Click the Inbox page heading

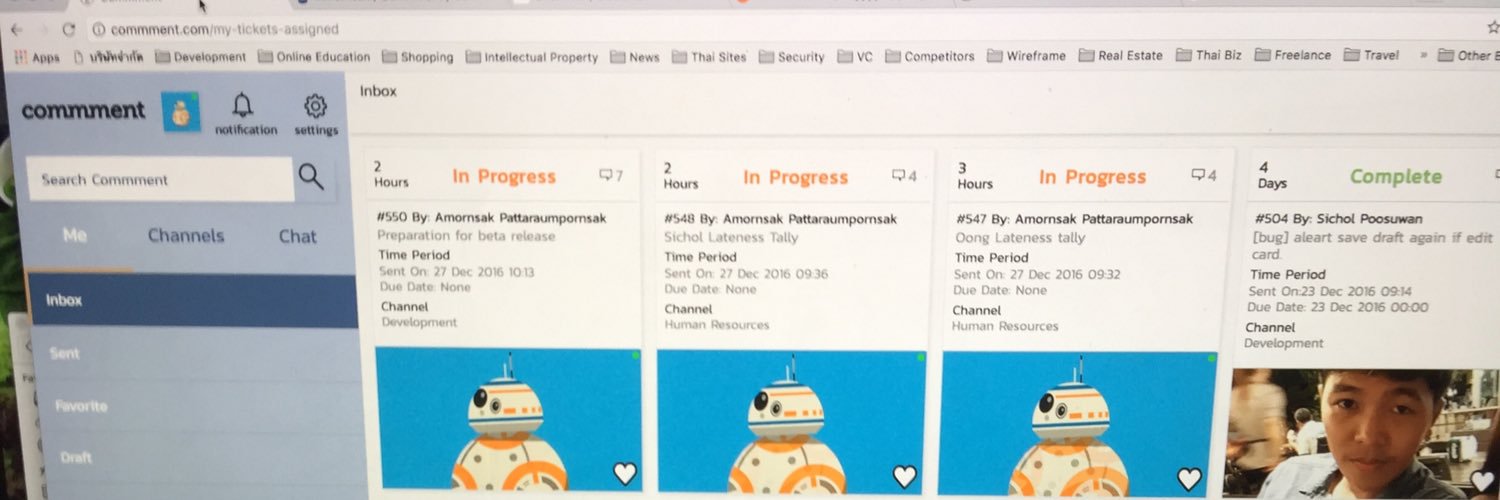point(378,91)
